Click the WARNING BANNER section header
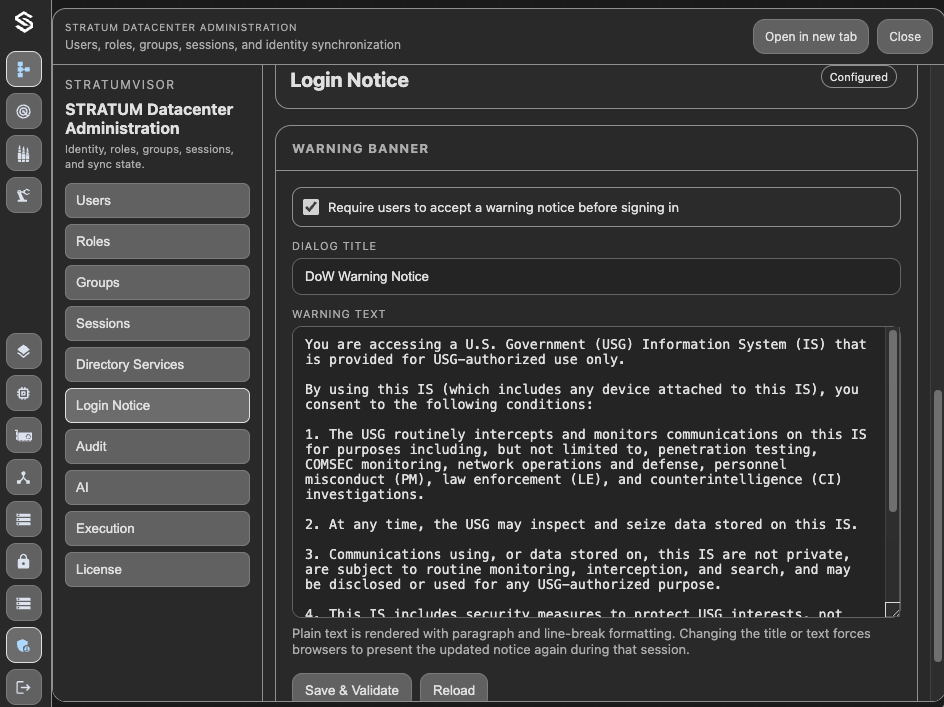The width and height of the screenshot is (944, 707). (x=360, y=149)
